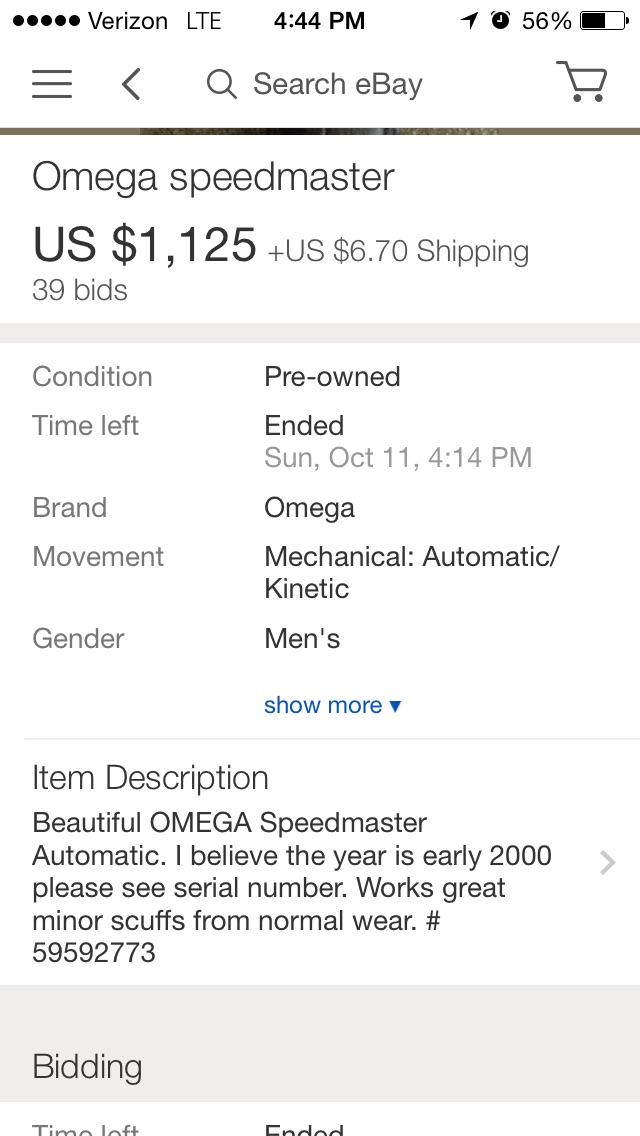Viewport: 640px width, 1136px height.
Task: Tap the US $1,125 price
Action: tap(145, 244)
